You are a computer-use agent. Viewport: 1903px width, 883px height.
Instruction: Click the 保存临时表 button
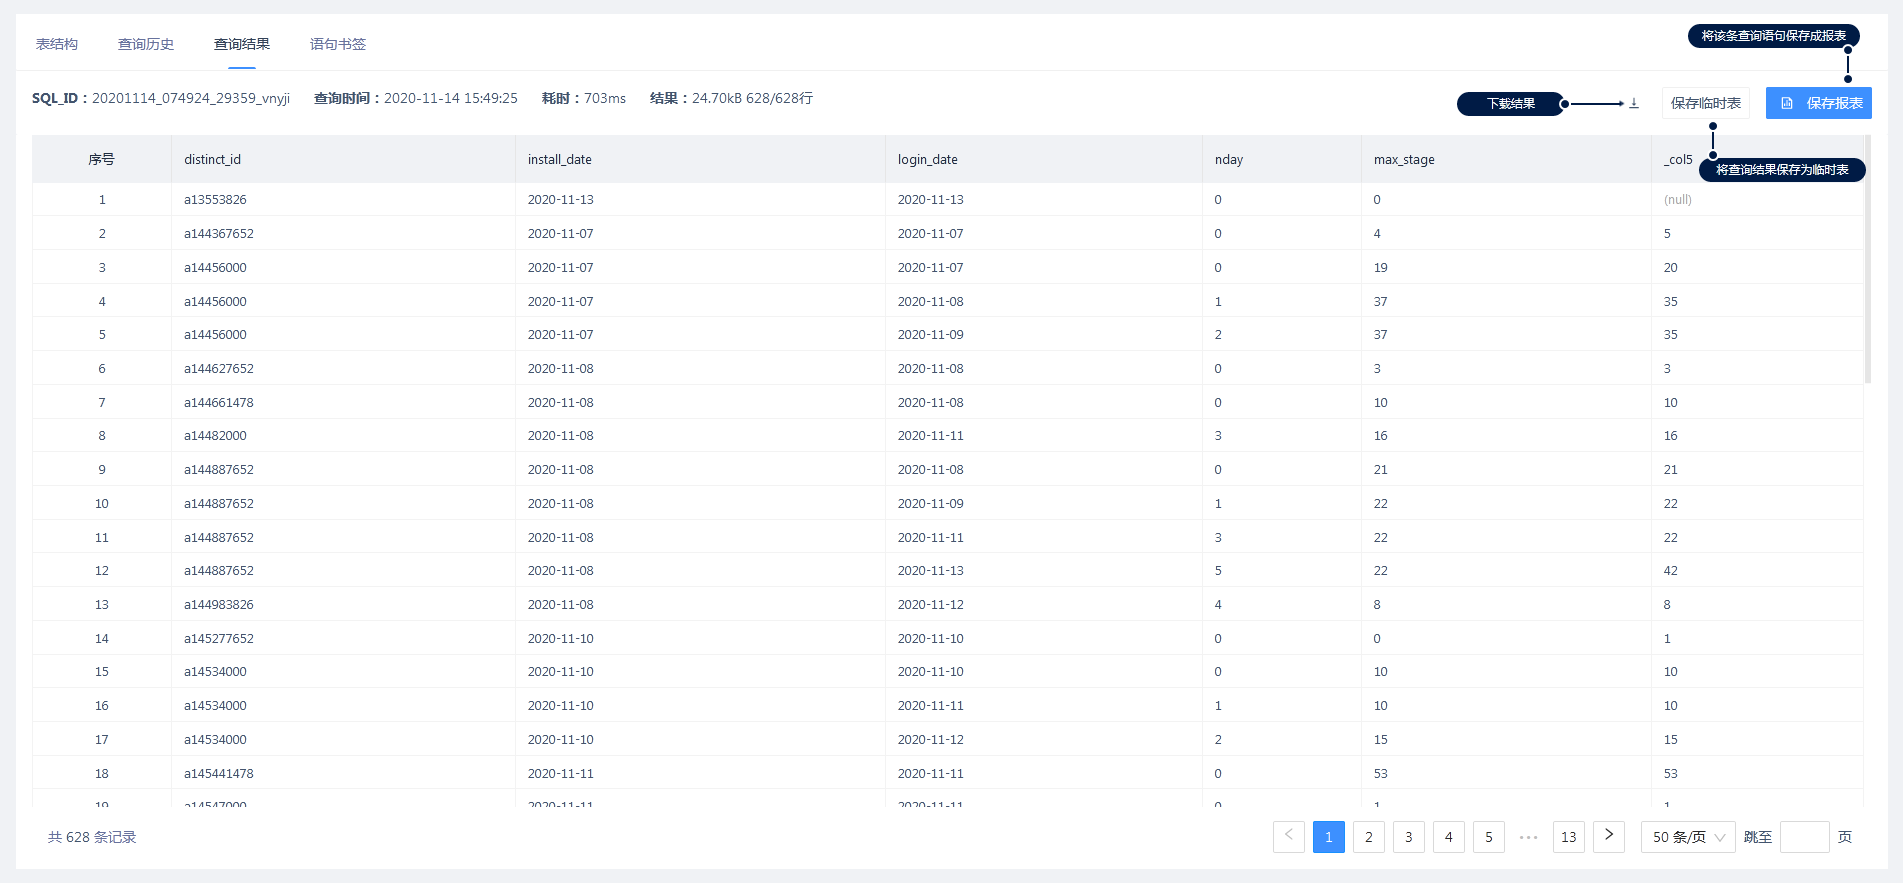click(1705, 103)
